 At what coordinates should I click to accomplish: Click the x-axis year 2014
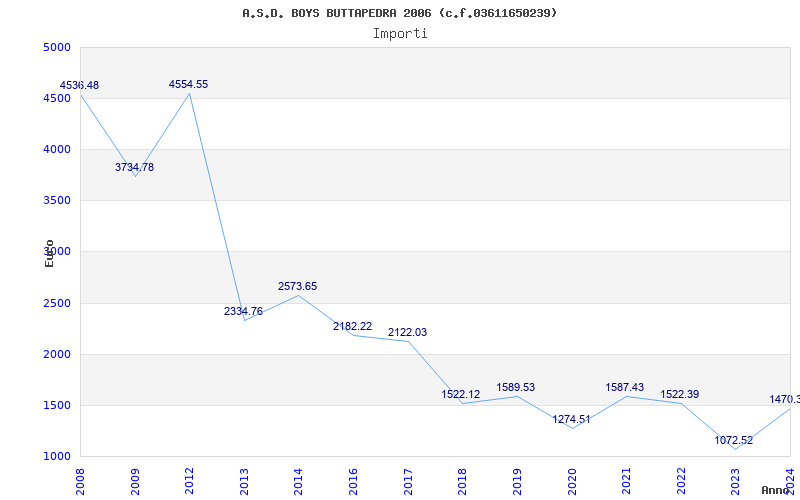tap(298, 481)
